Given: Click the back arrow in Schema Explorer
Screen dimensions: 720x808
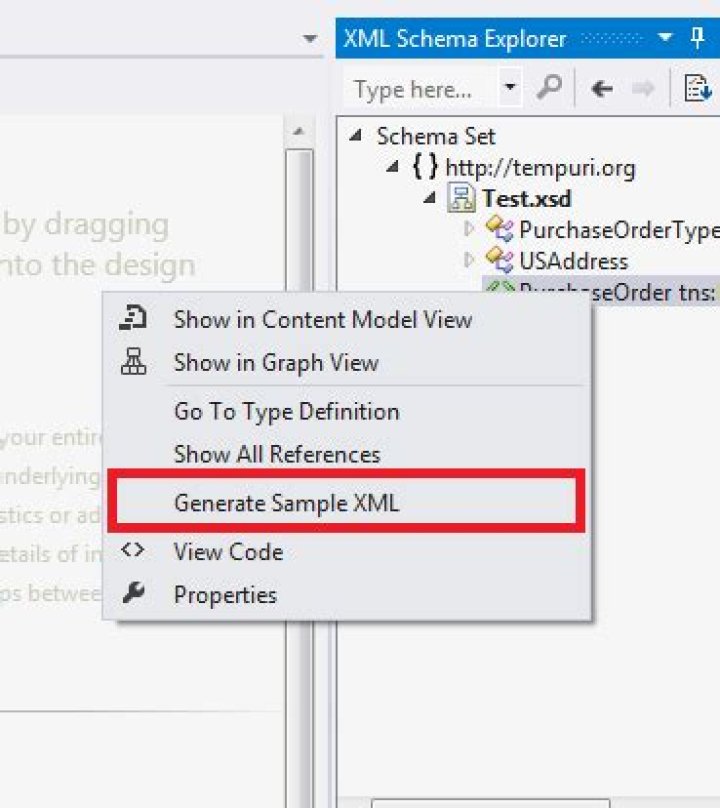Looking at the screenshot, I should coord(601,89).
